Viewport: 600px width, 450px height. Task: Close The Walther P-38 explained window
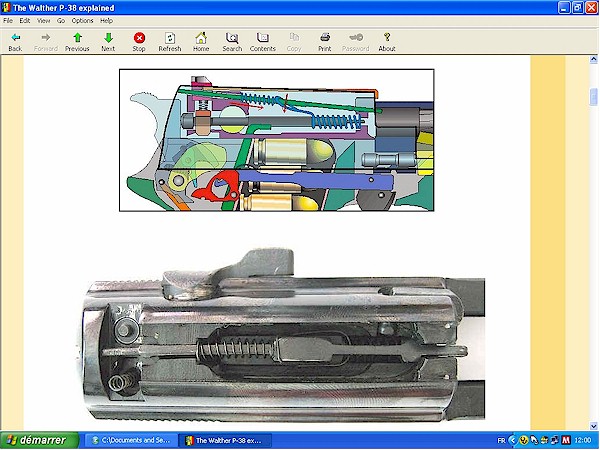coord(591,8)
